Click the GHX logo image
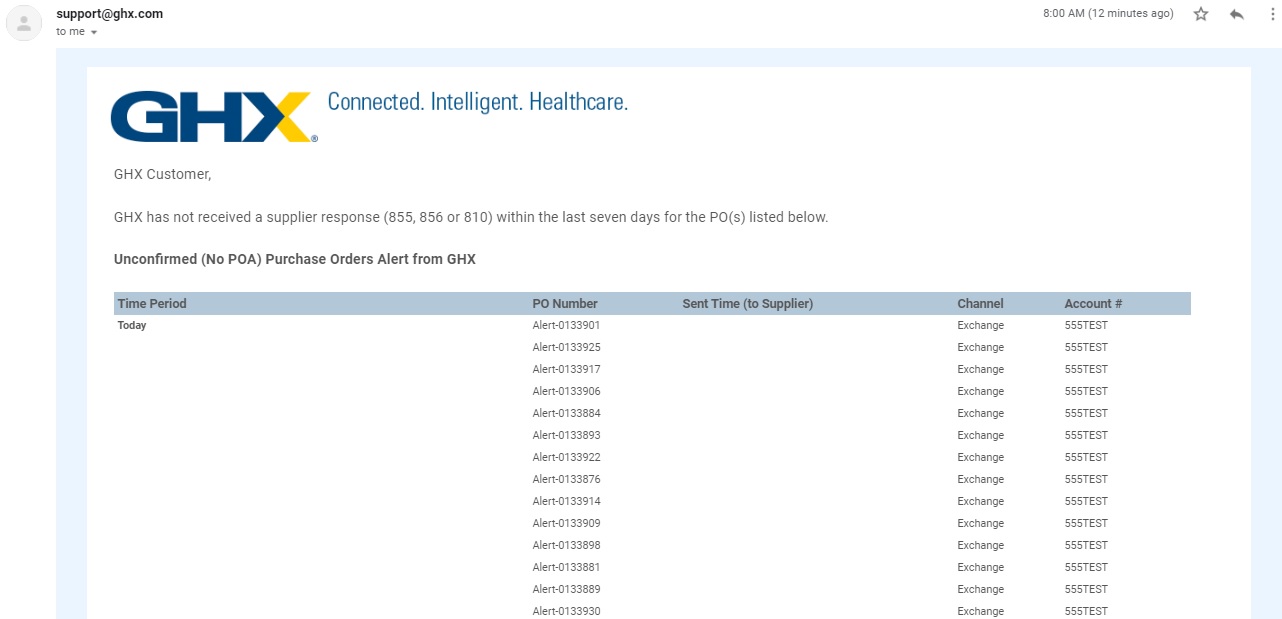 214,117
